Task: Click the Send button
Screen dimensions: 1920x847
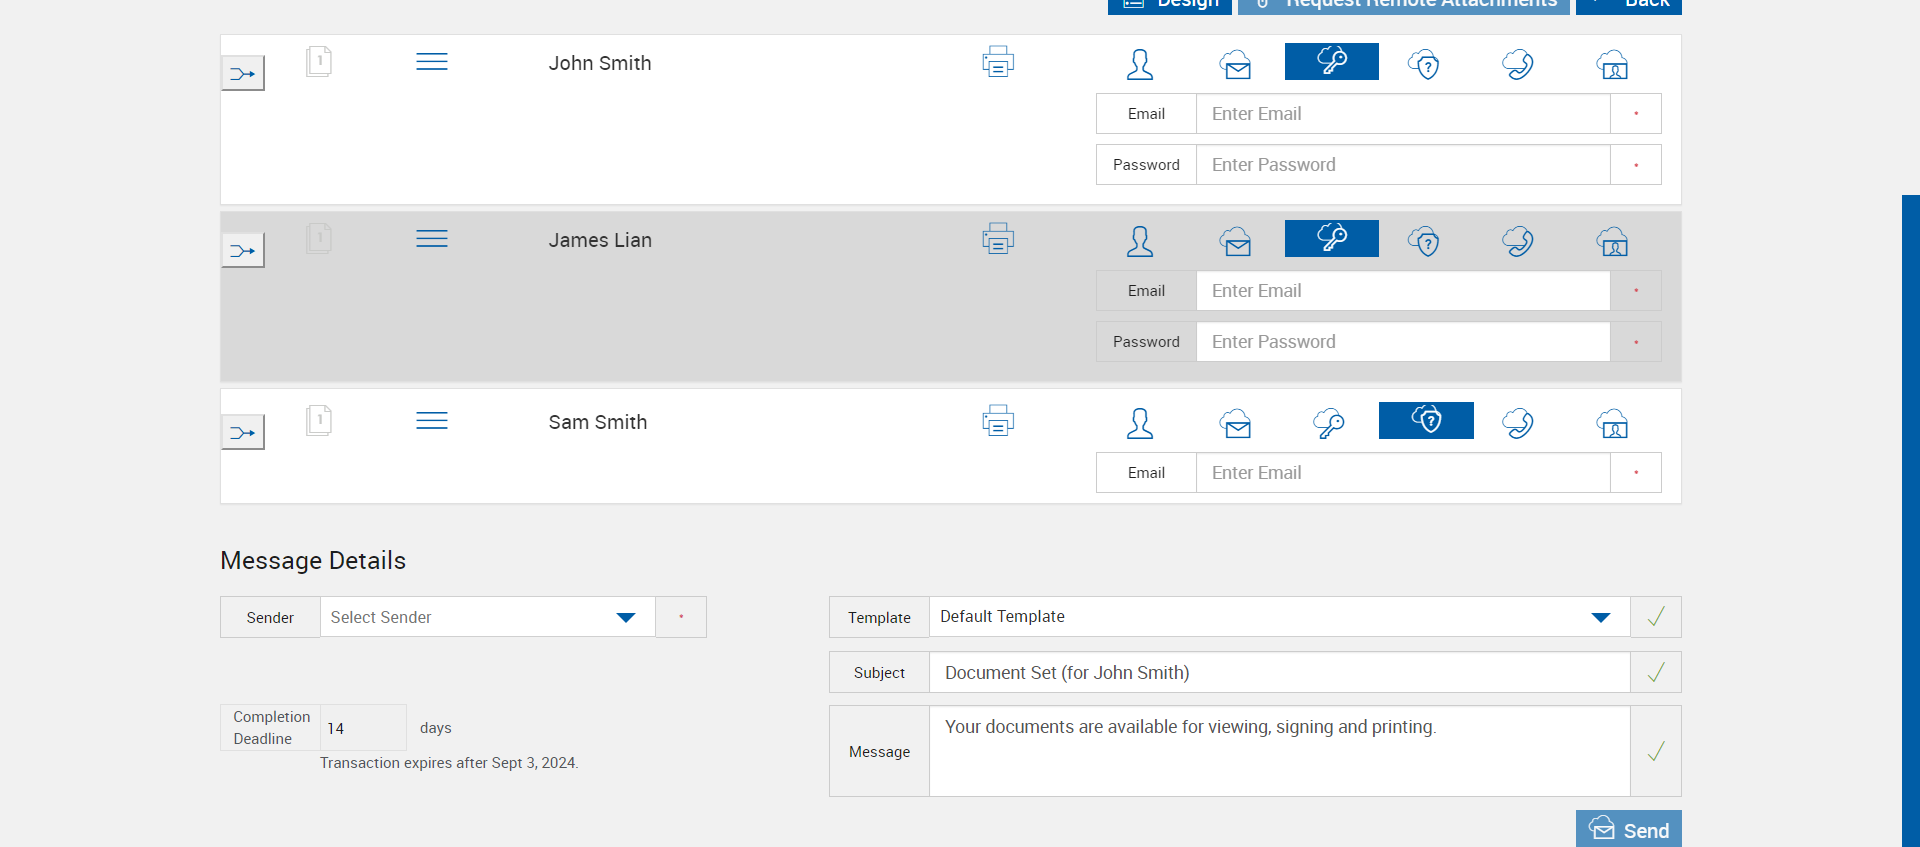Action: coord(1628,829)
